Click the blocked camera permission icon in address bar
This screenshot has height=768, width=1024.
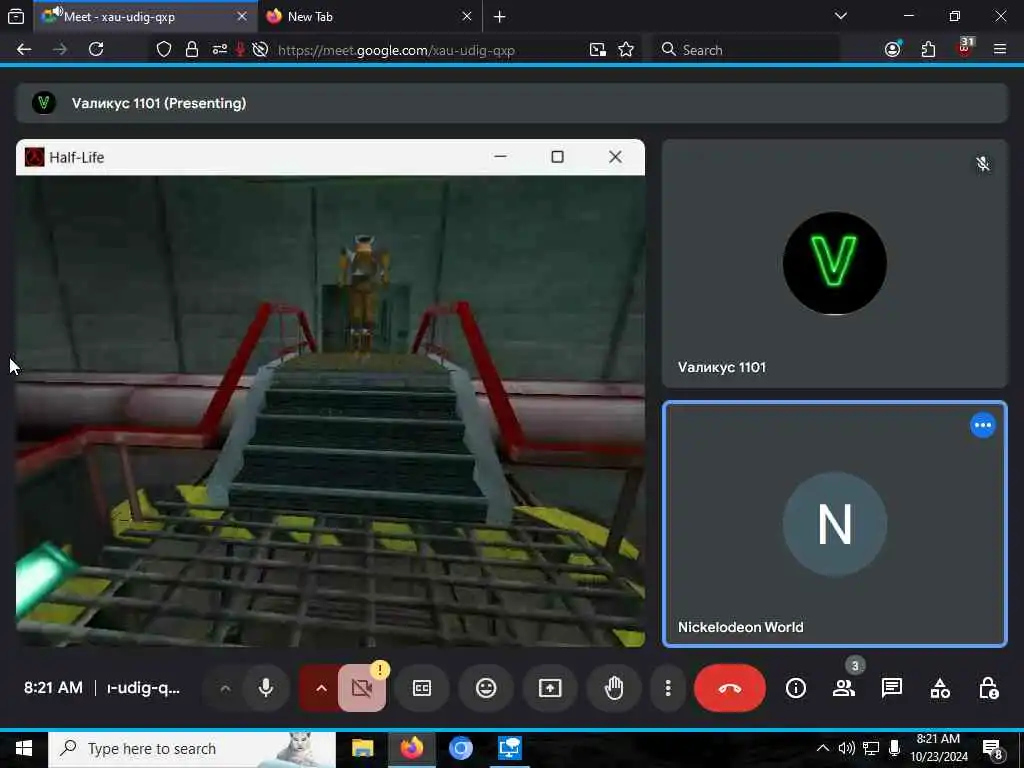click(260, 50)
